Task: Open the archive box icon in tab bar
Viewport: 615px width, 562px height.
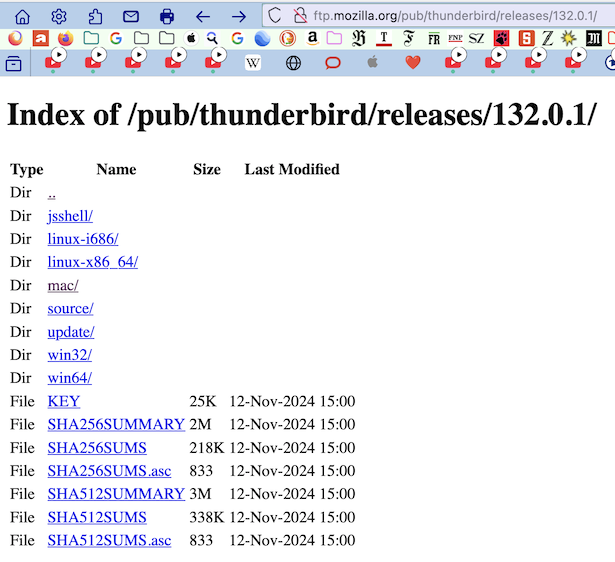Action: coord(14,63)
